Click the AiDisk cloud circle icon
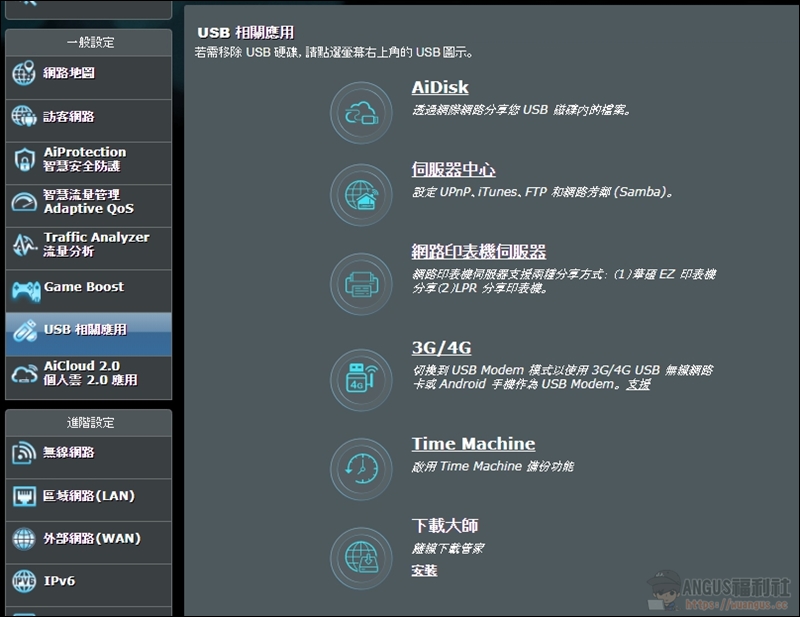800x617 pixels. click(x=361, y=113)
